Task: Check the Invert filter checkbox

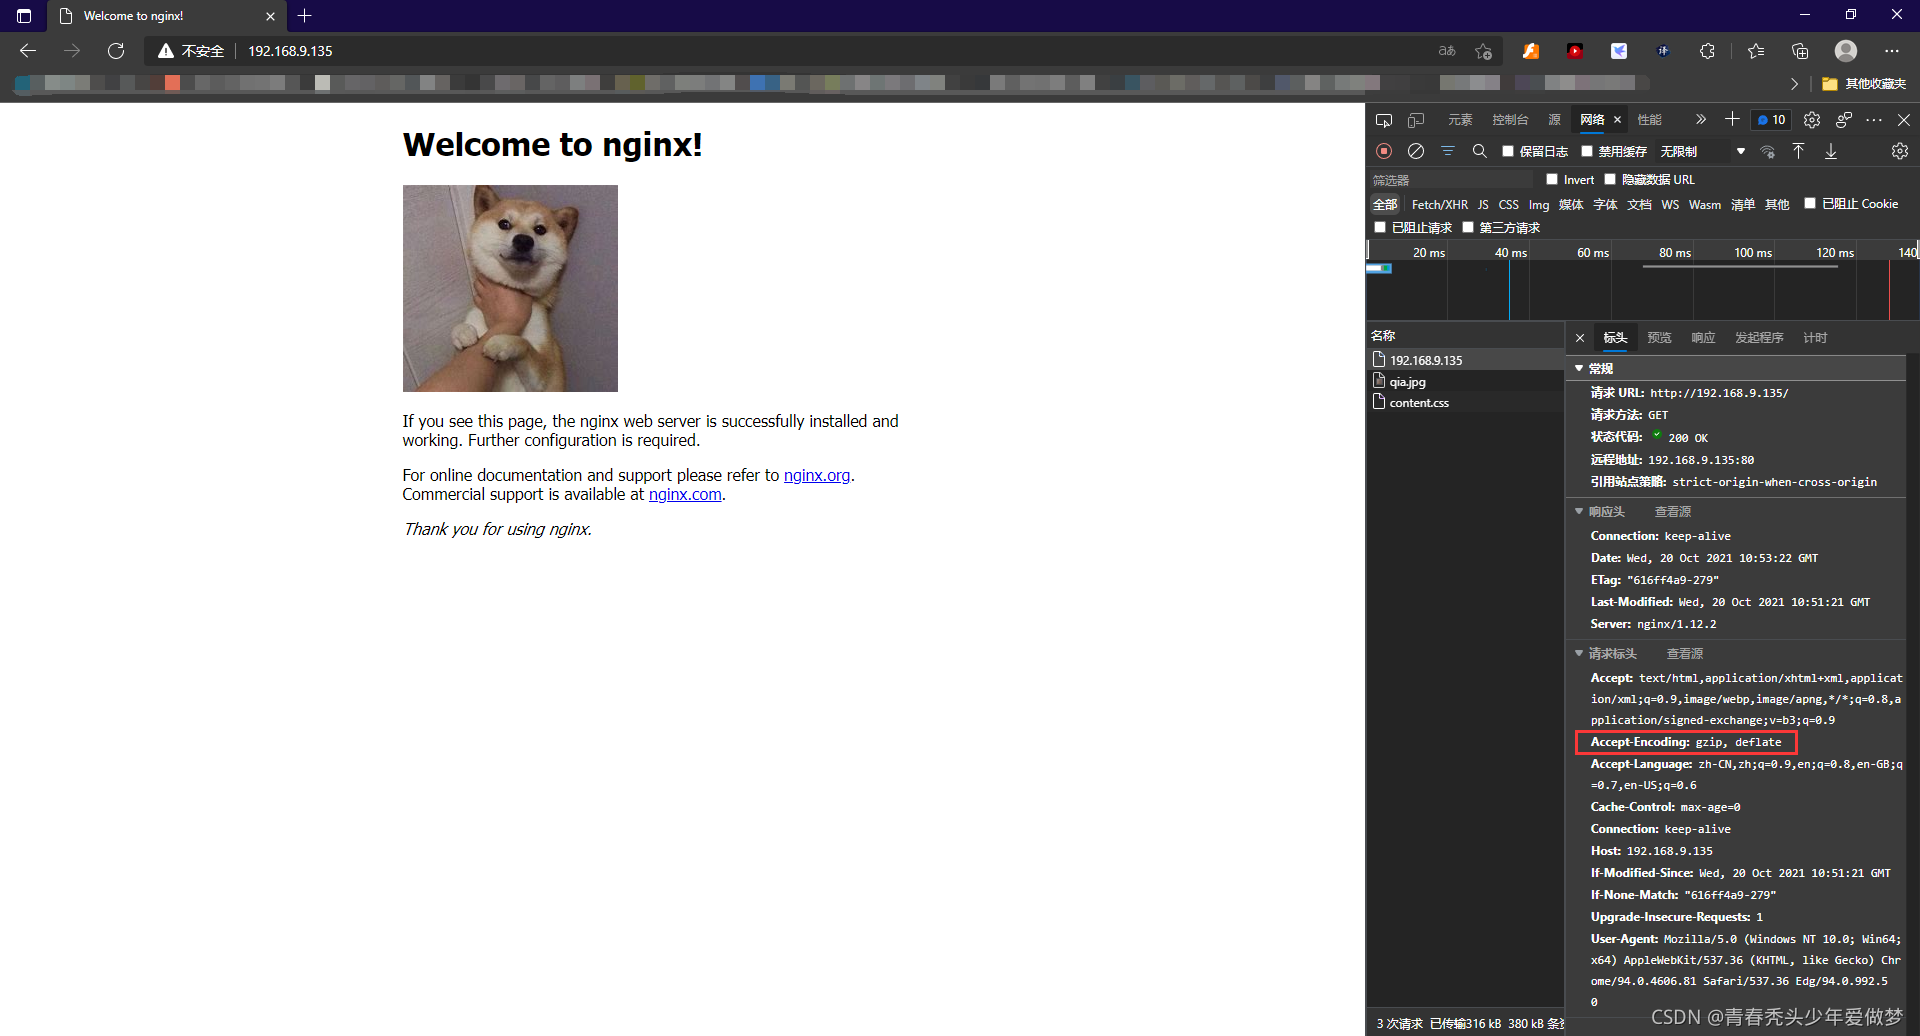Action: 1552,179
